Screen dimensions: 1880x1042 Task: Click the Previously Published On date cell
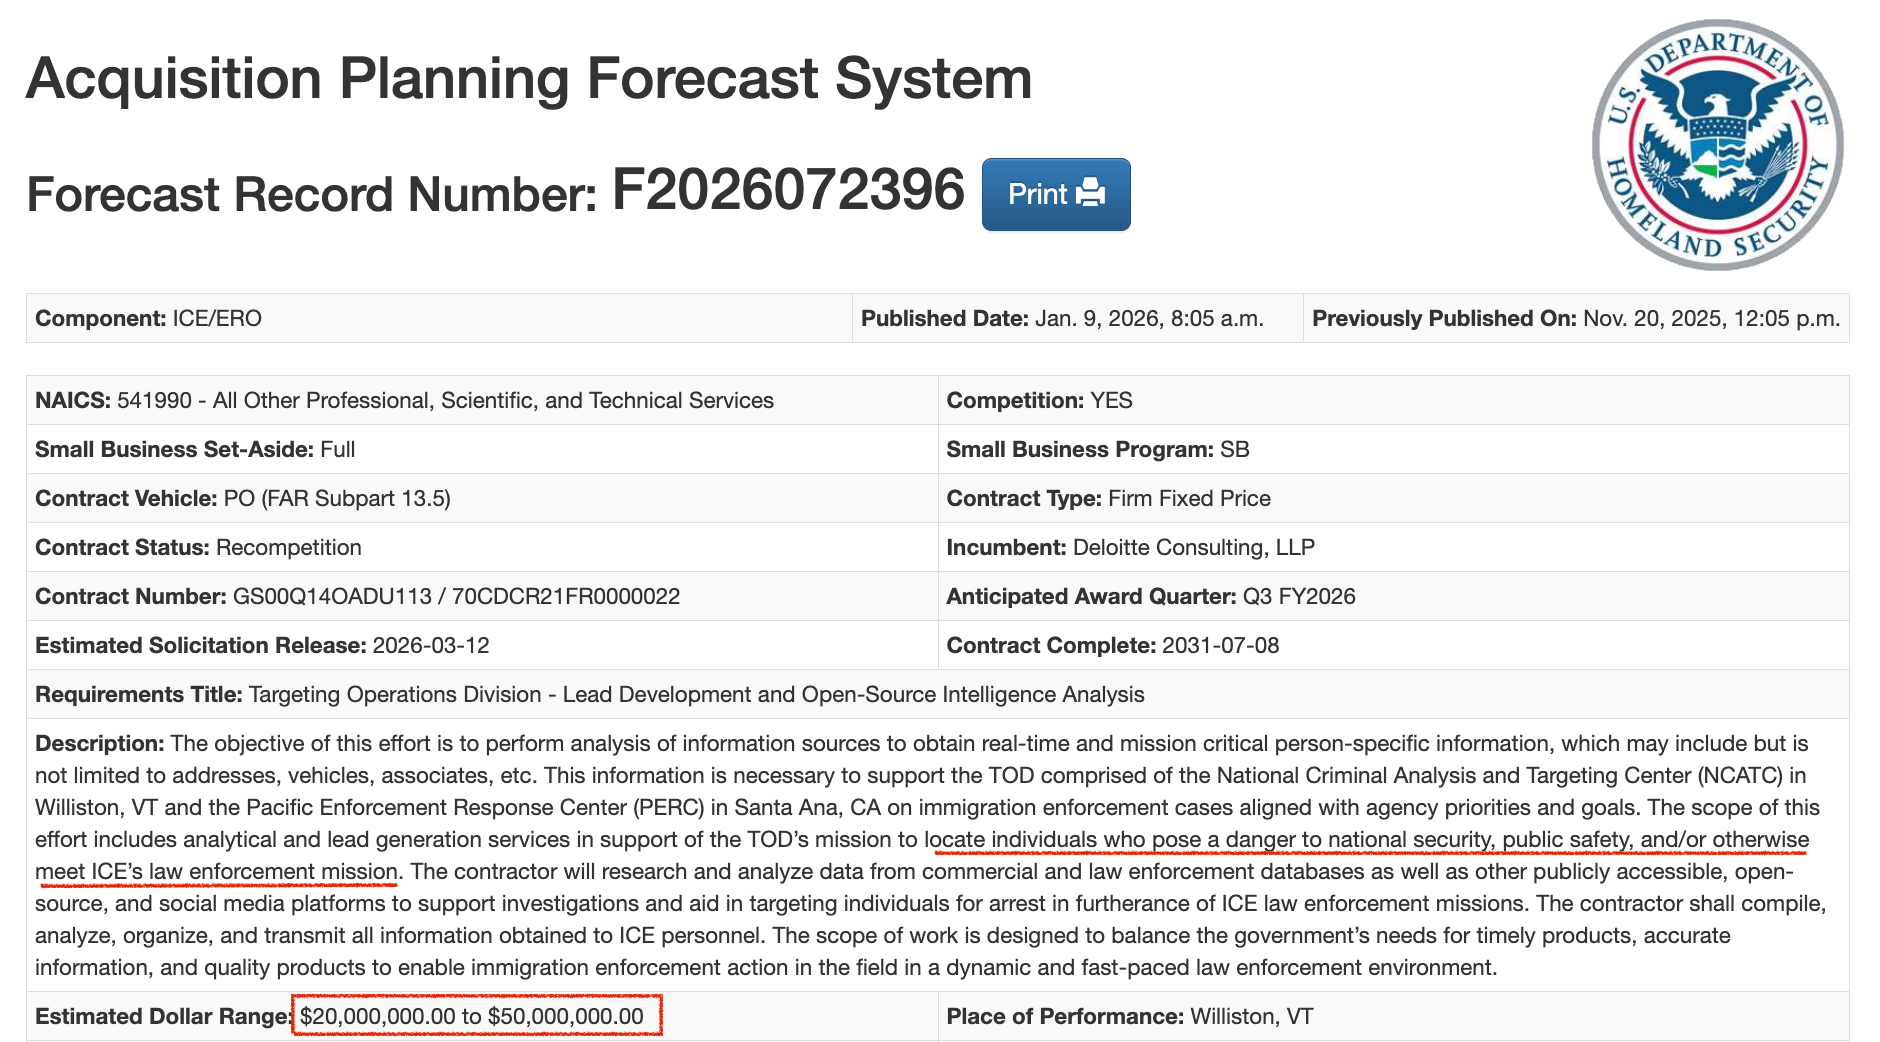pyautogui.click(x=1575, y=318)
